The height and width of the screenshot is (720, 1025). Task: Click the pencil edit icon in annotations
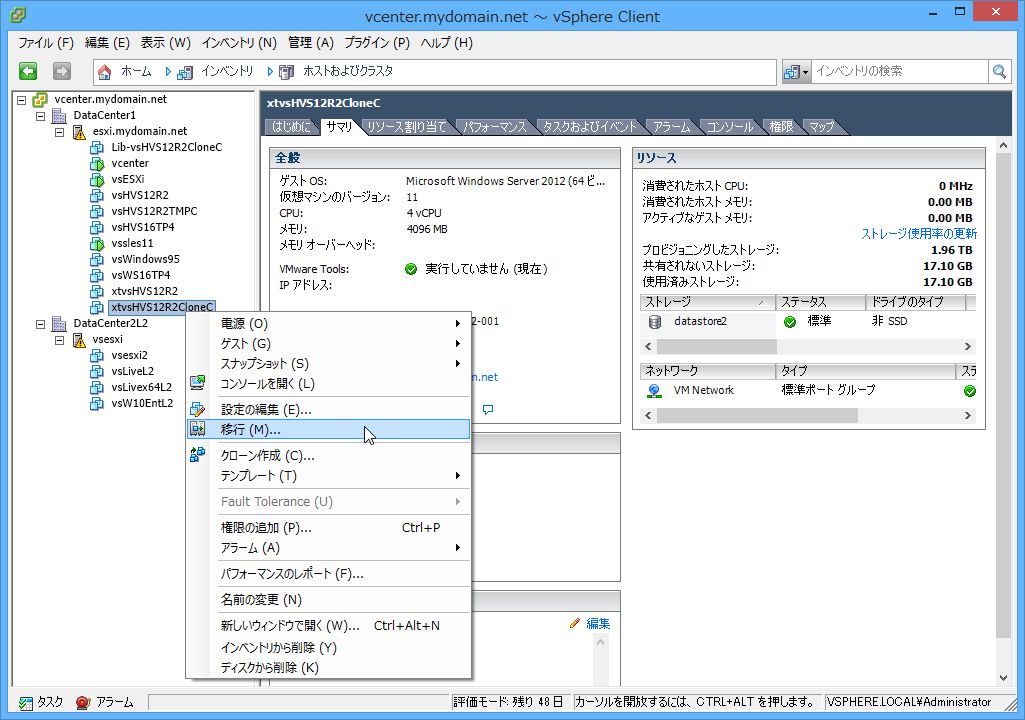[x=575, y=623]
